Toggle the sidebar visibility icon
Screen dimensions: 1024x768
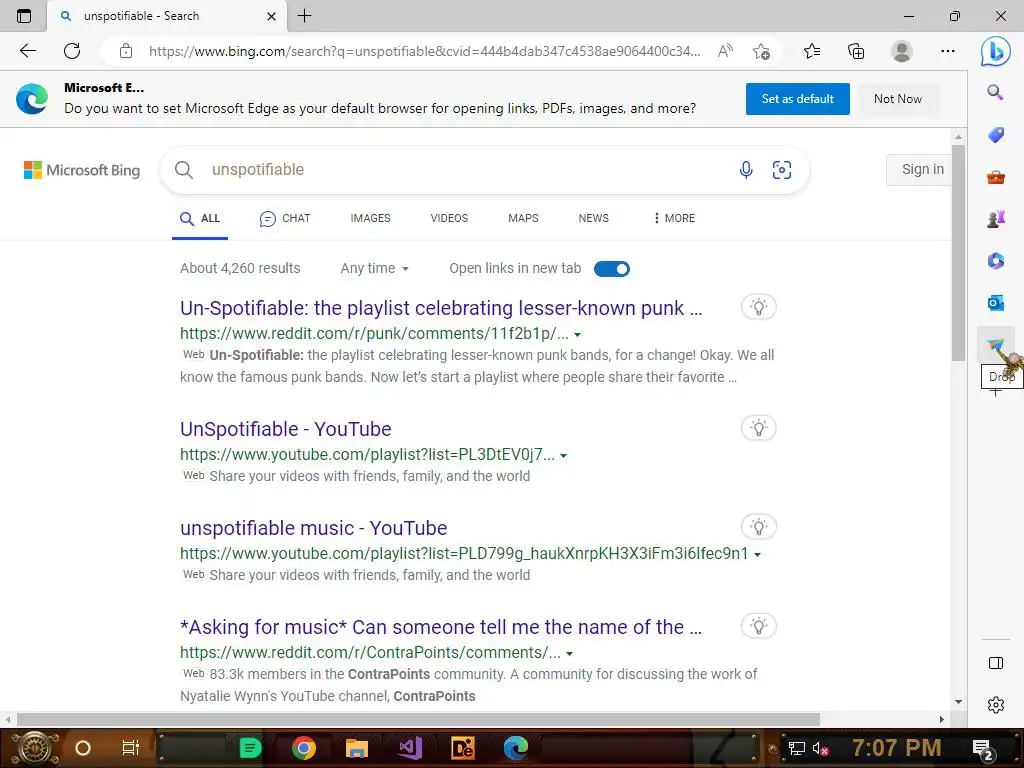995,663
